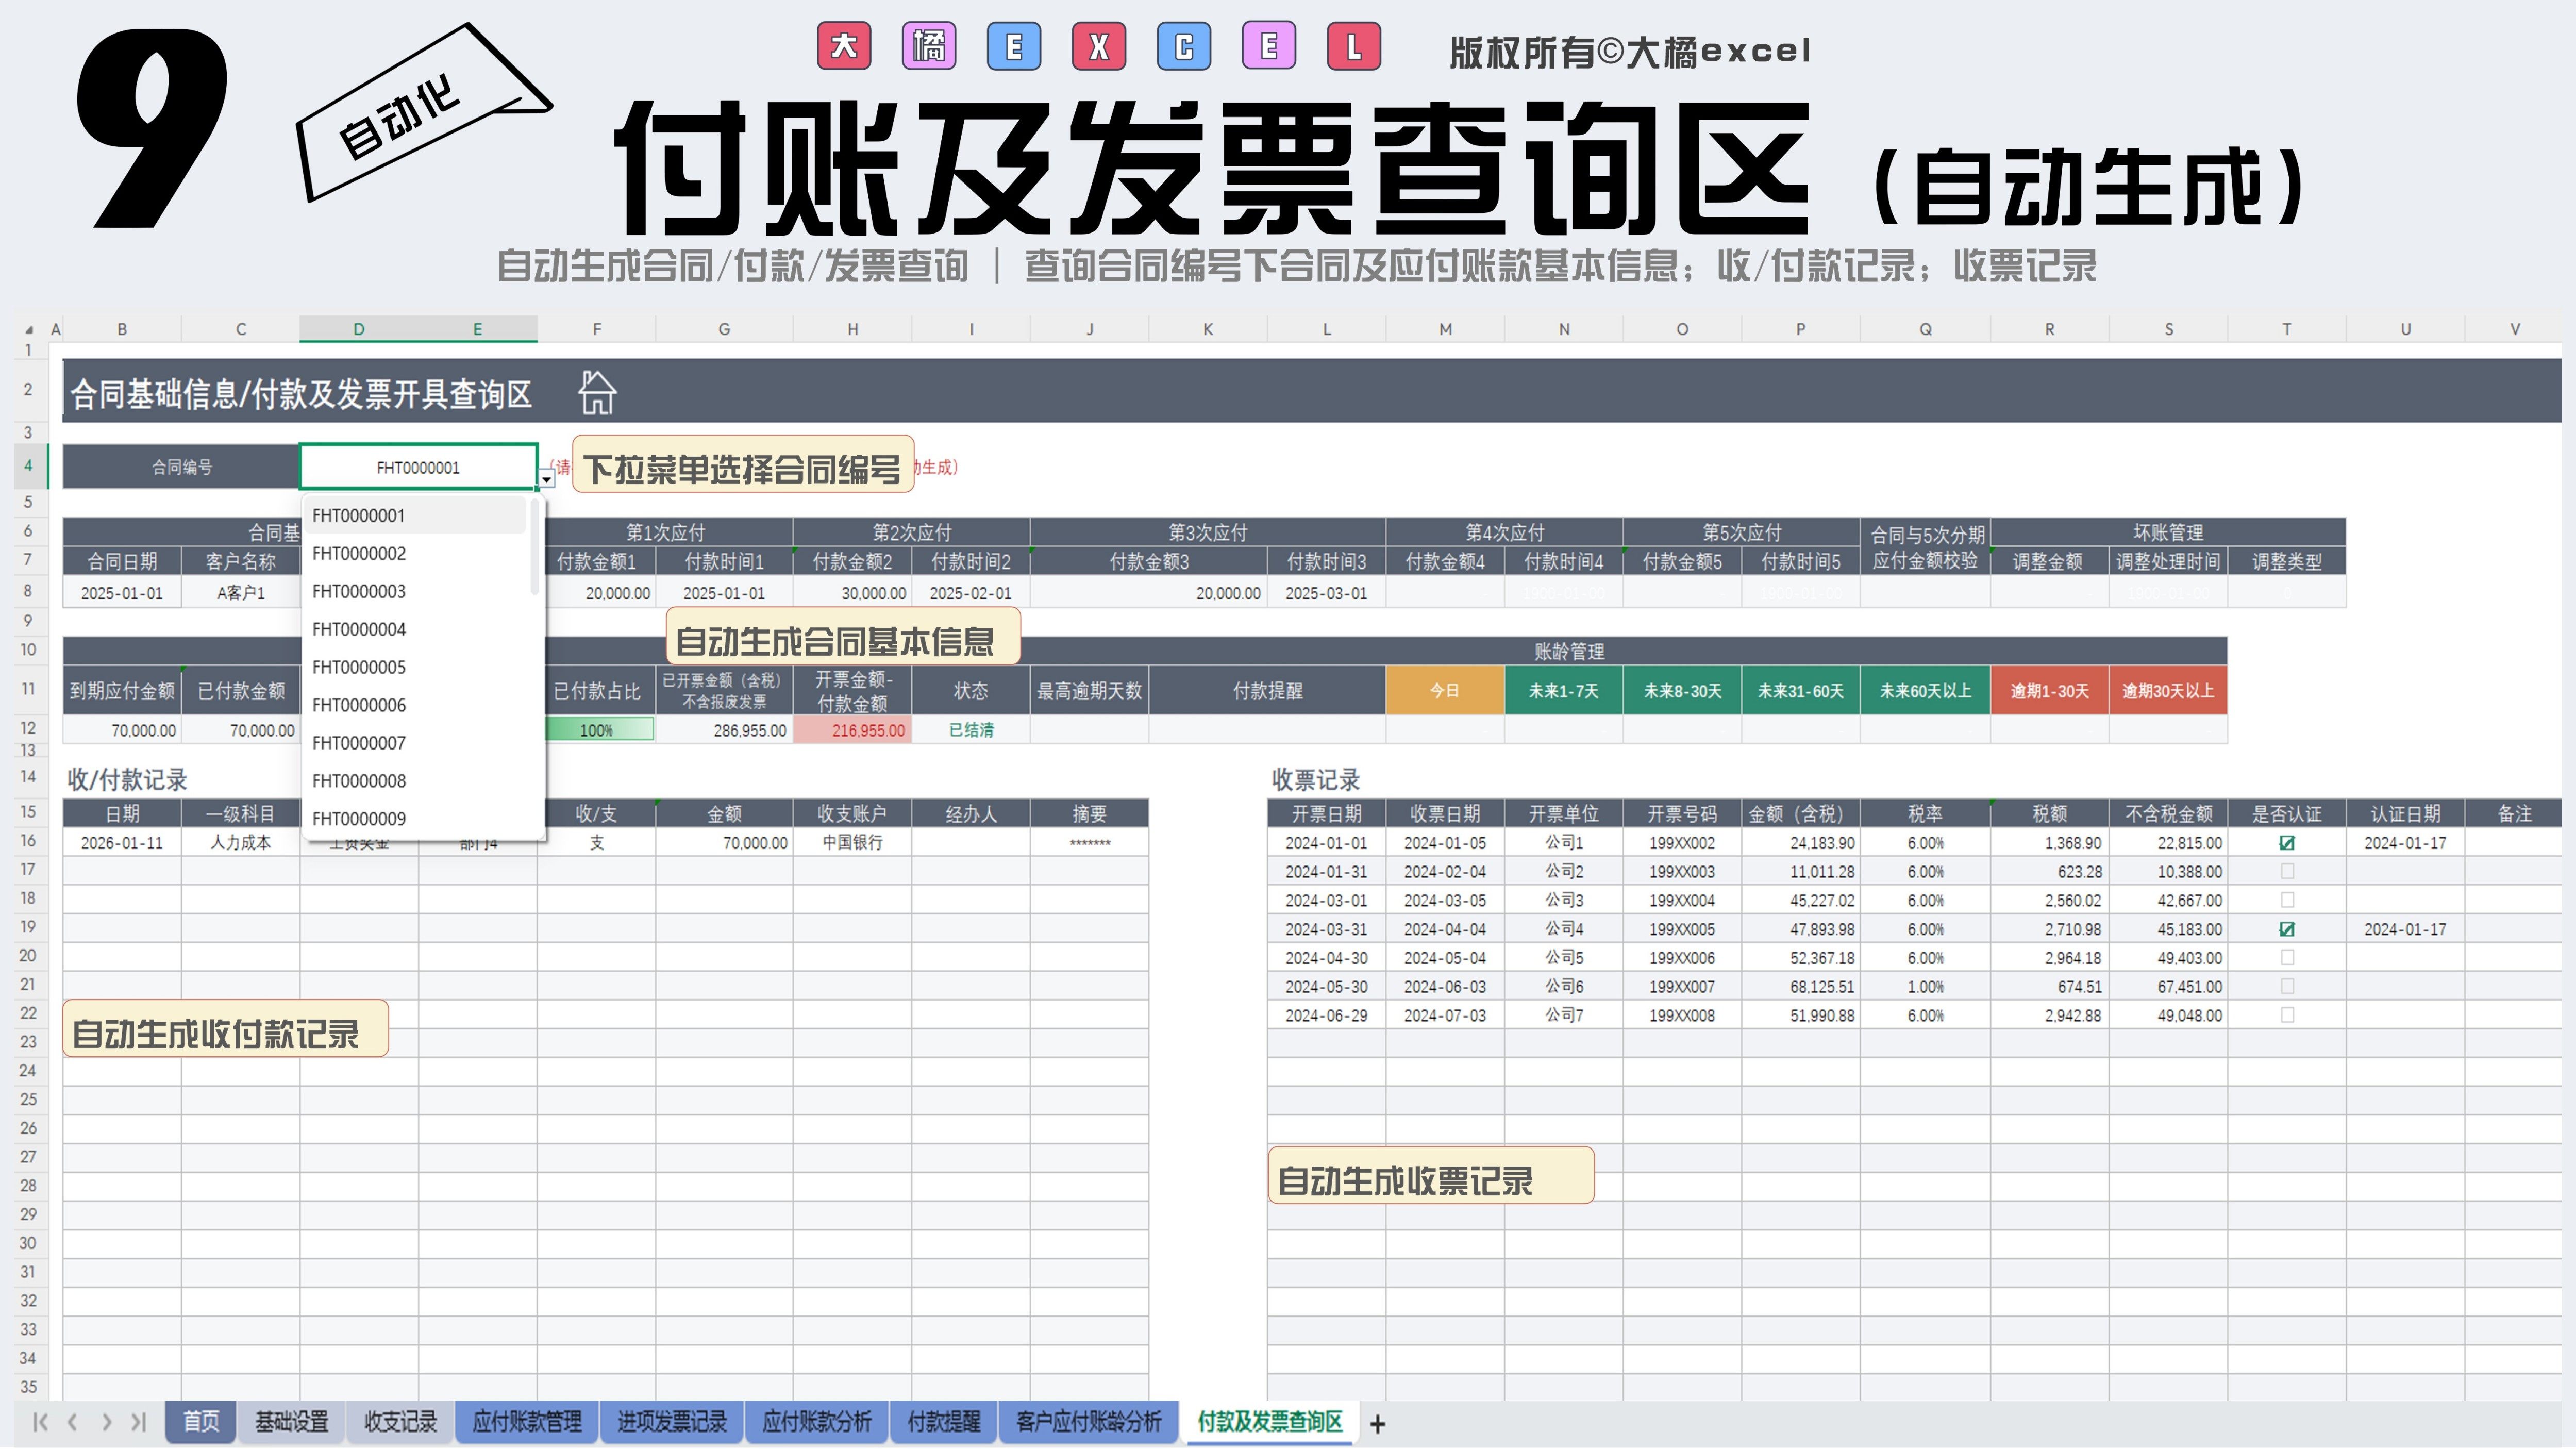Switch to 应付账款管理 sheet tab

point(527,1421)
